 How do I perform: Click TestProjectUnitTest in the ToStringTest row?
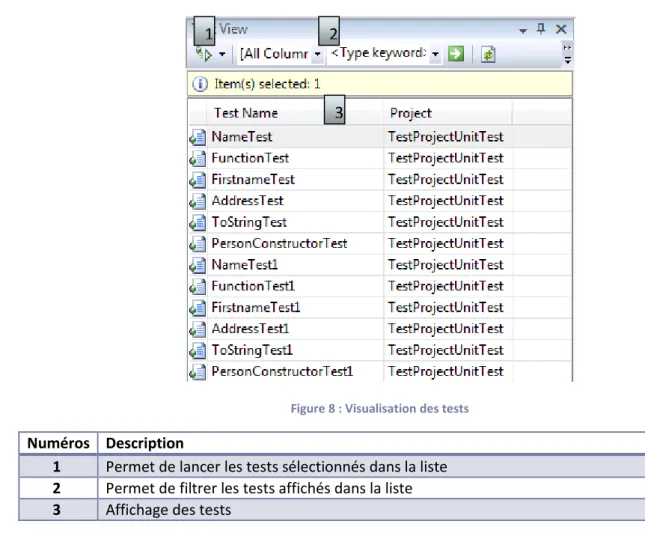pyautogui.click(x=445, y=222)
